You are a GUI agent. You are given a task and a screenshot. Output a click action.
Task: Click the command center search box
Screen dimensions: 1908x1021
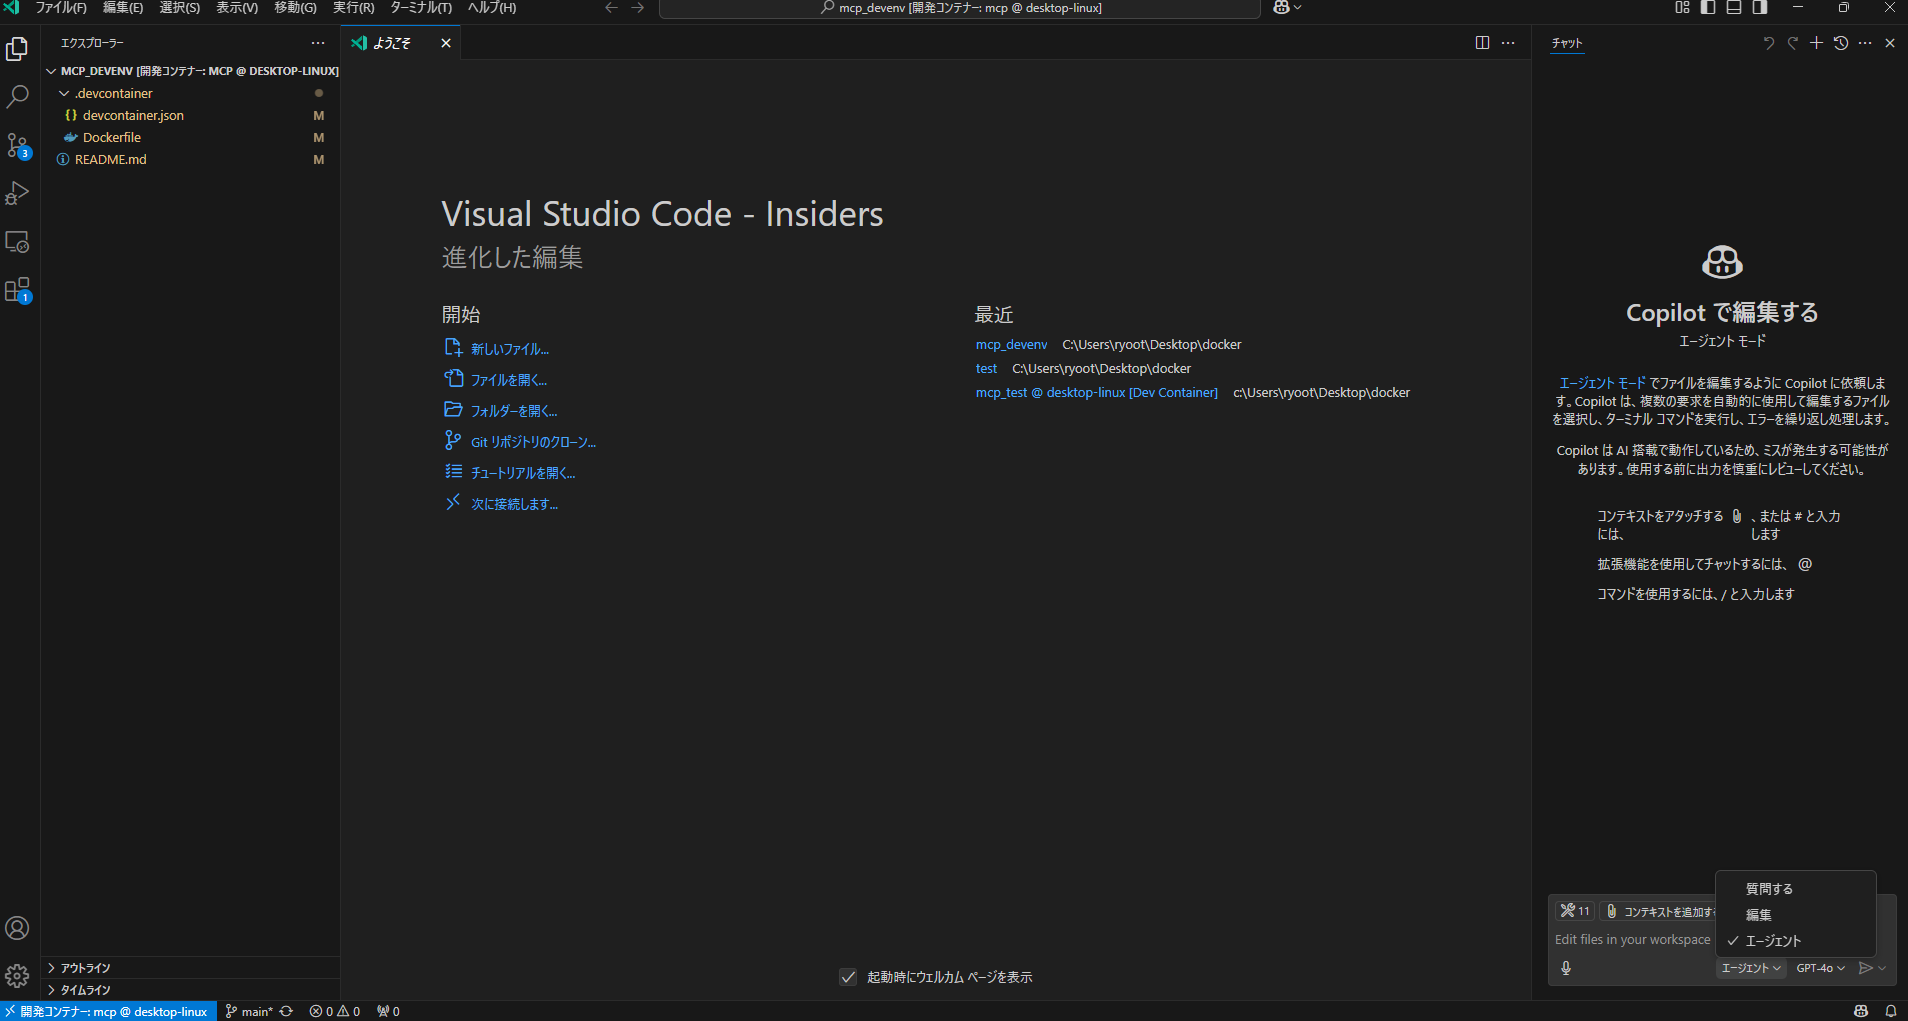click(960, 8)
